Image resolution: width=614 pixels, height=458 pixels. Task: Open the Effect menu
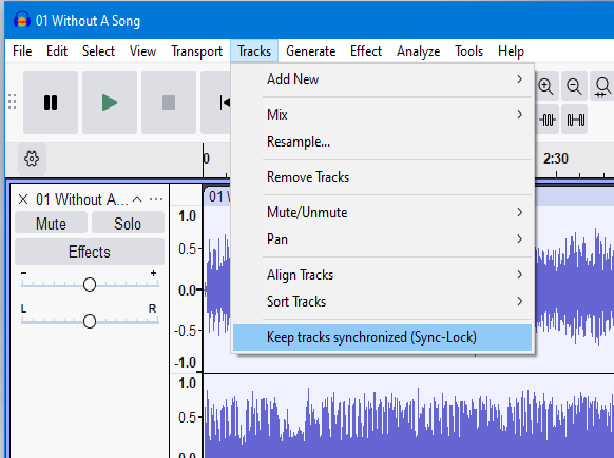coord(365,51)
